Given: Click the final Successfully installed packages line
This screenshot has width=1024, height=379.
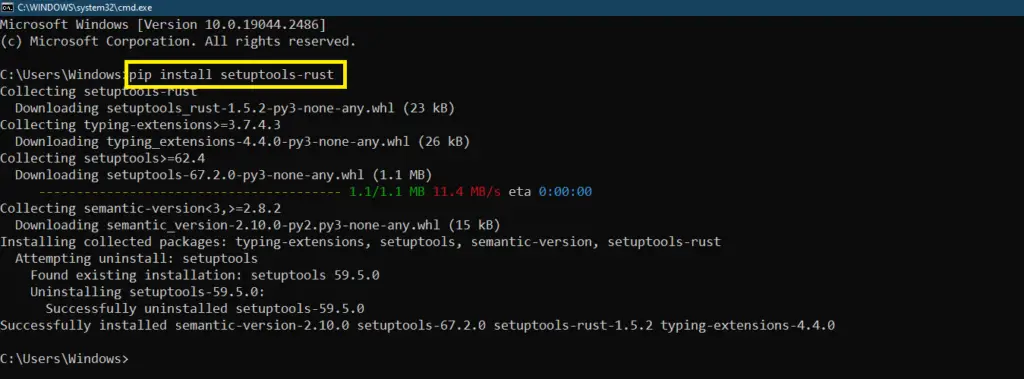Looking at the screenshot, I should pyautogui.click(x=417, y=325).
